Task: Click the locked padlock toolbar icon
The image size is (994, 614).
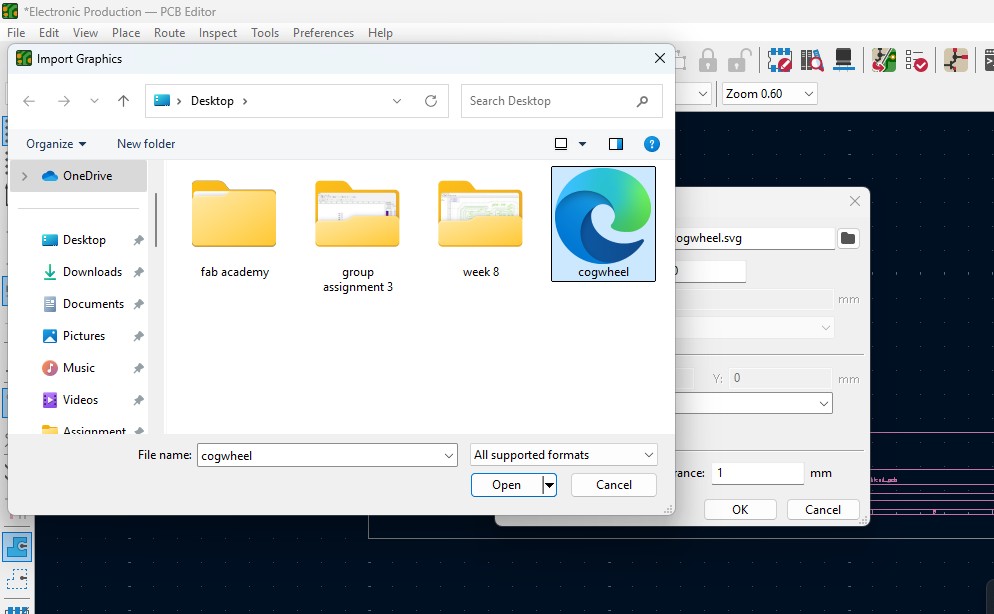Action: click(x=707, y=61)
